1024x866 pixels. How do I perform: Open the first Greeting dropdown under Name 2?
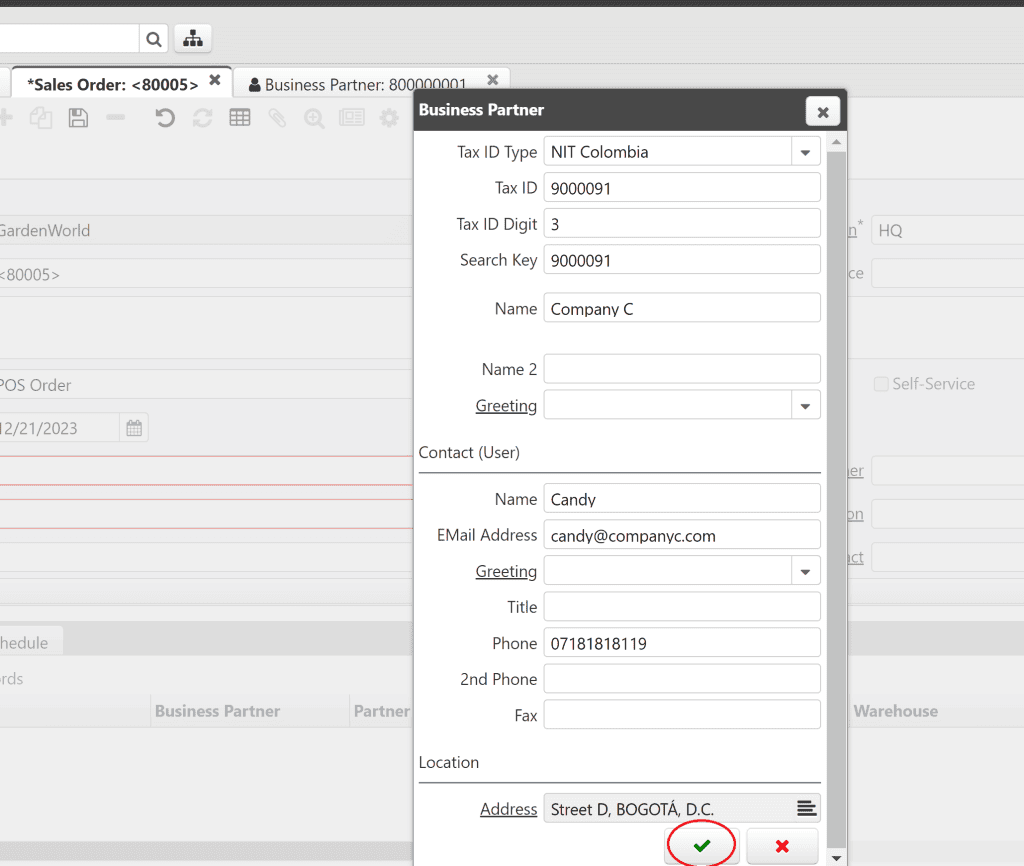point(805,405)
